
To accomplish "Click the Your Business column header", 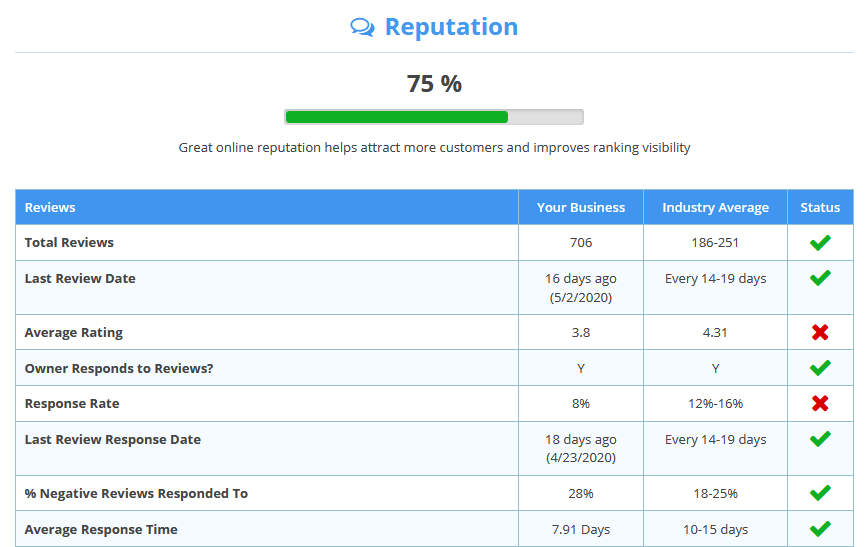I will coord(581,207).
